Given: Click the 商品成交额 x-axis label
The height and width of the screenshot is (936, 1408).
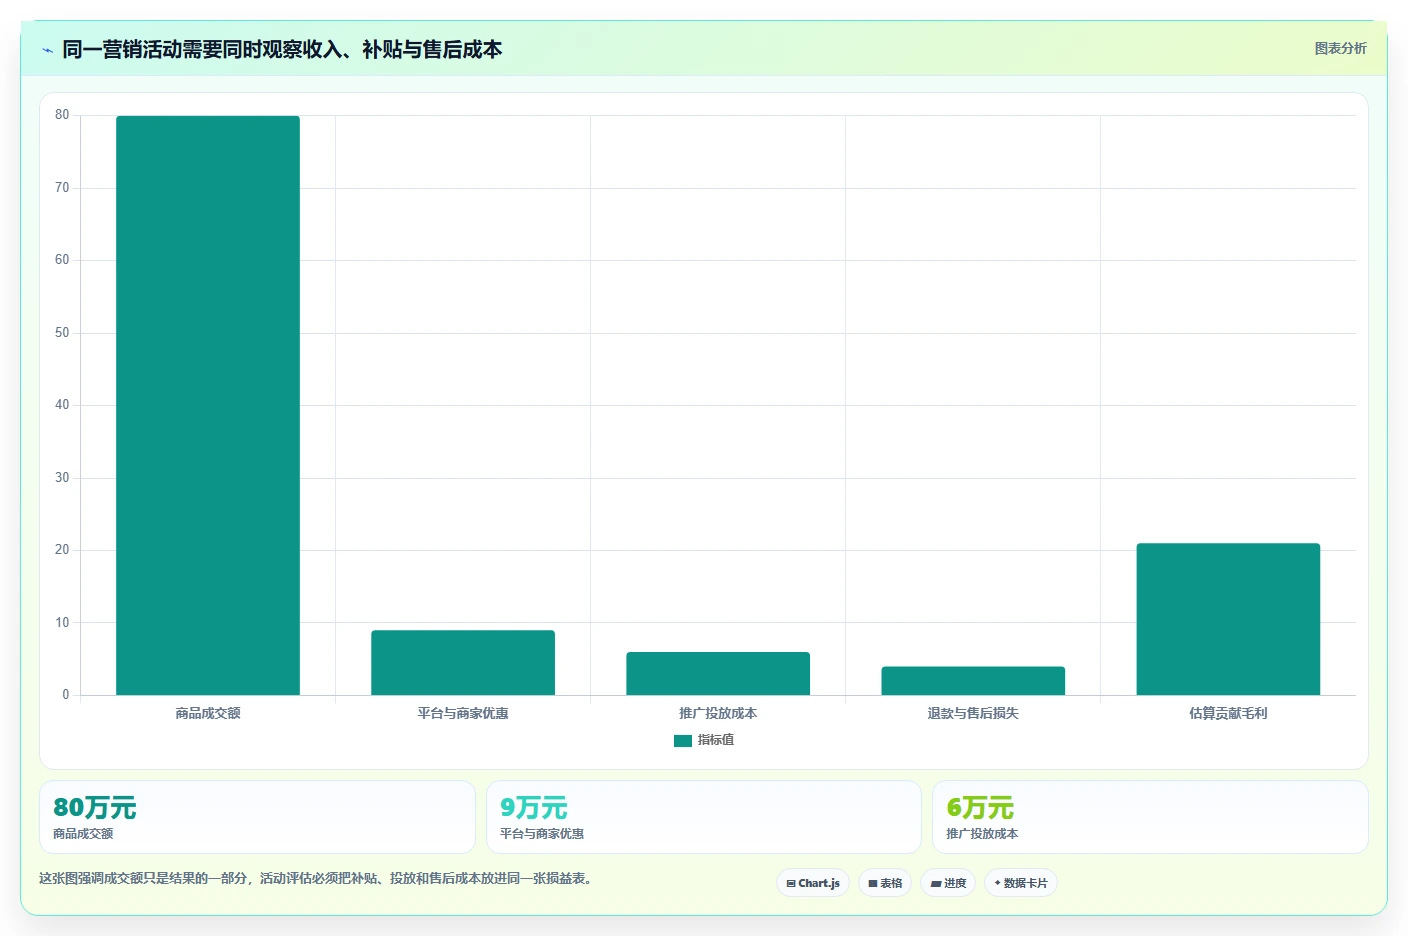Looking at the screenshot, I should point(208,713).
